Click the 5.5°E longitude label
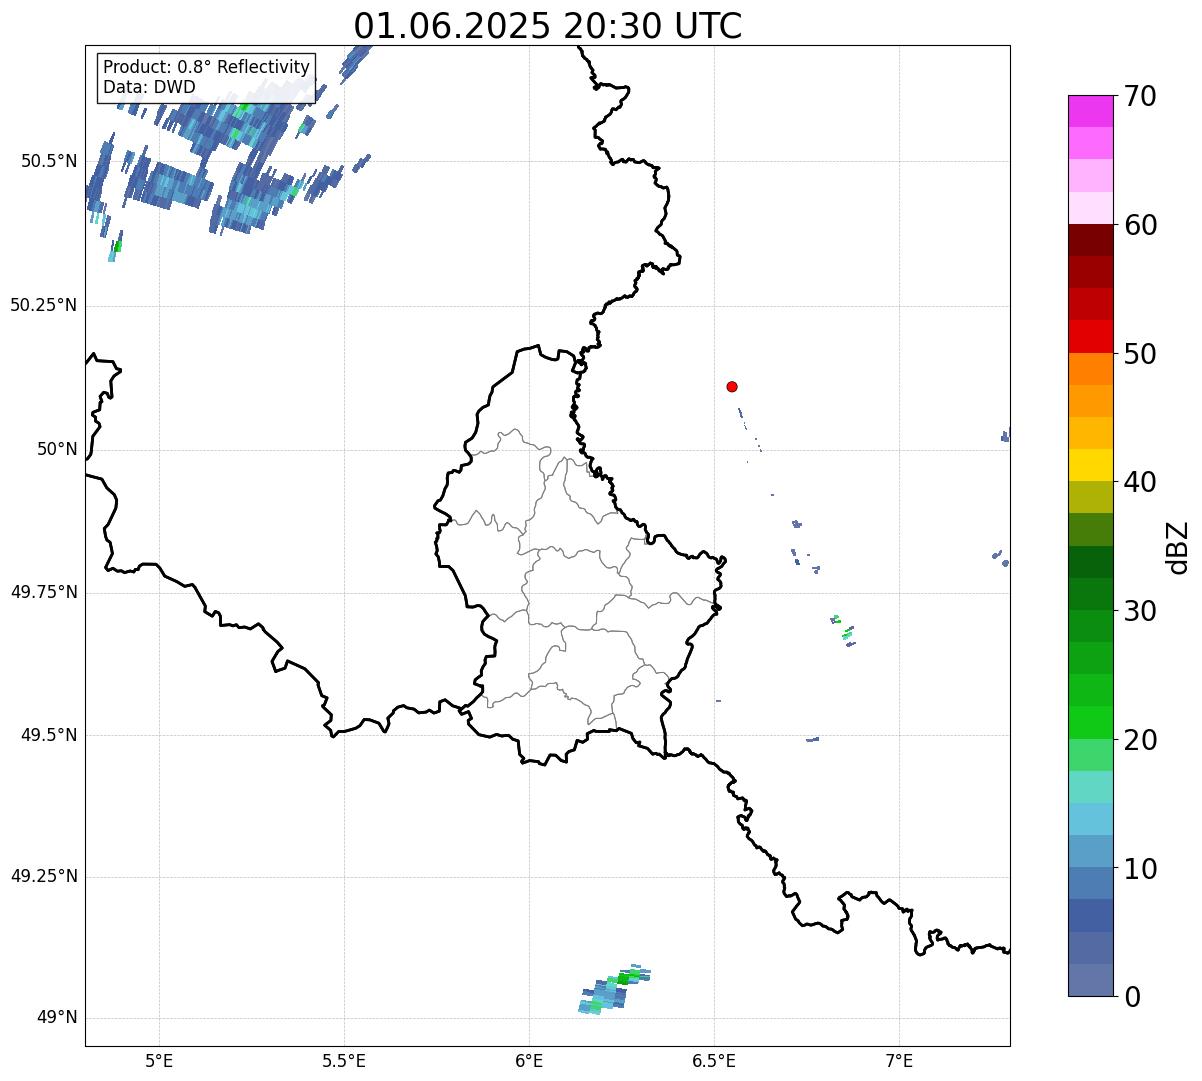The image size is (1202, 1081). (344, 1061)
